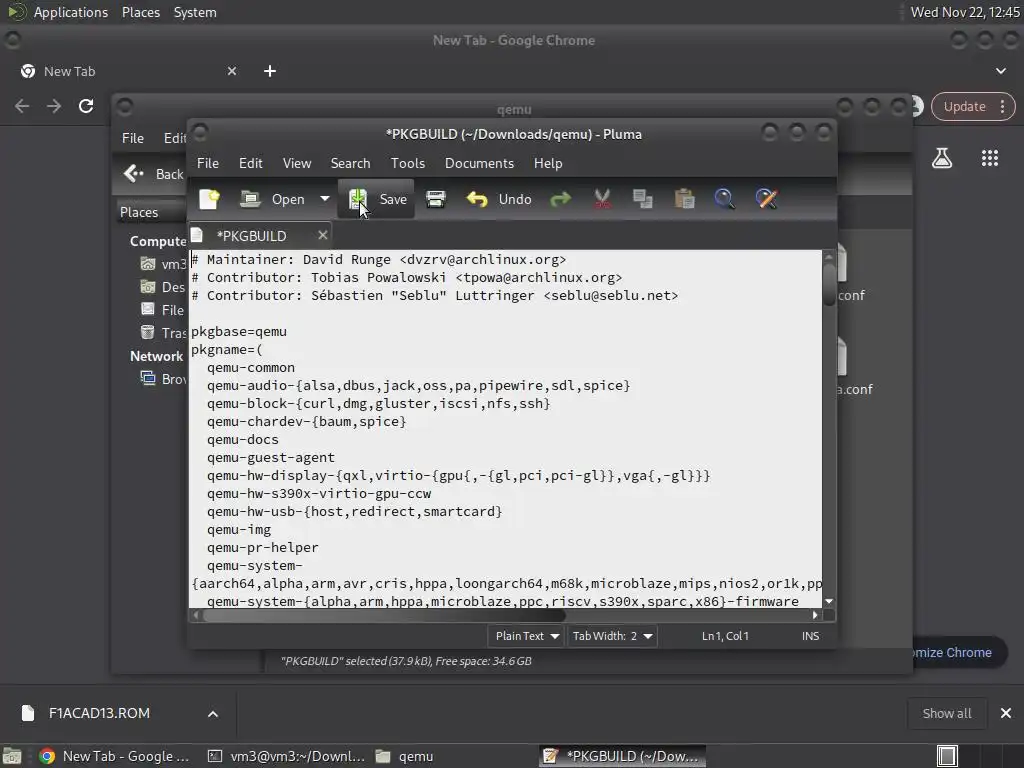The image size is (1024, 768).
Task: Close the *PKGBUILD tab
Action: pos(323,235)
